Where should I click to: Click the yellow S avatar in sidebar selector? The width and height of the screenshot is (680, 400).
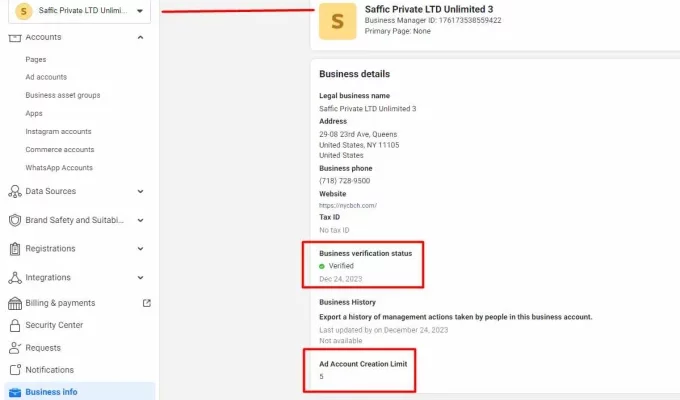pos(23,11)
